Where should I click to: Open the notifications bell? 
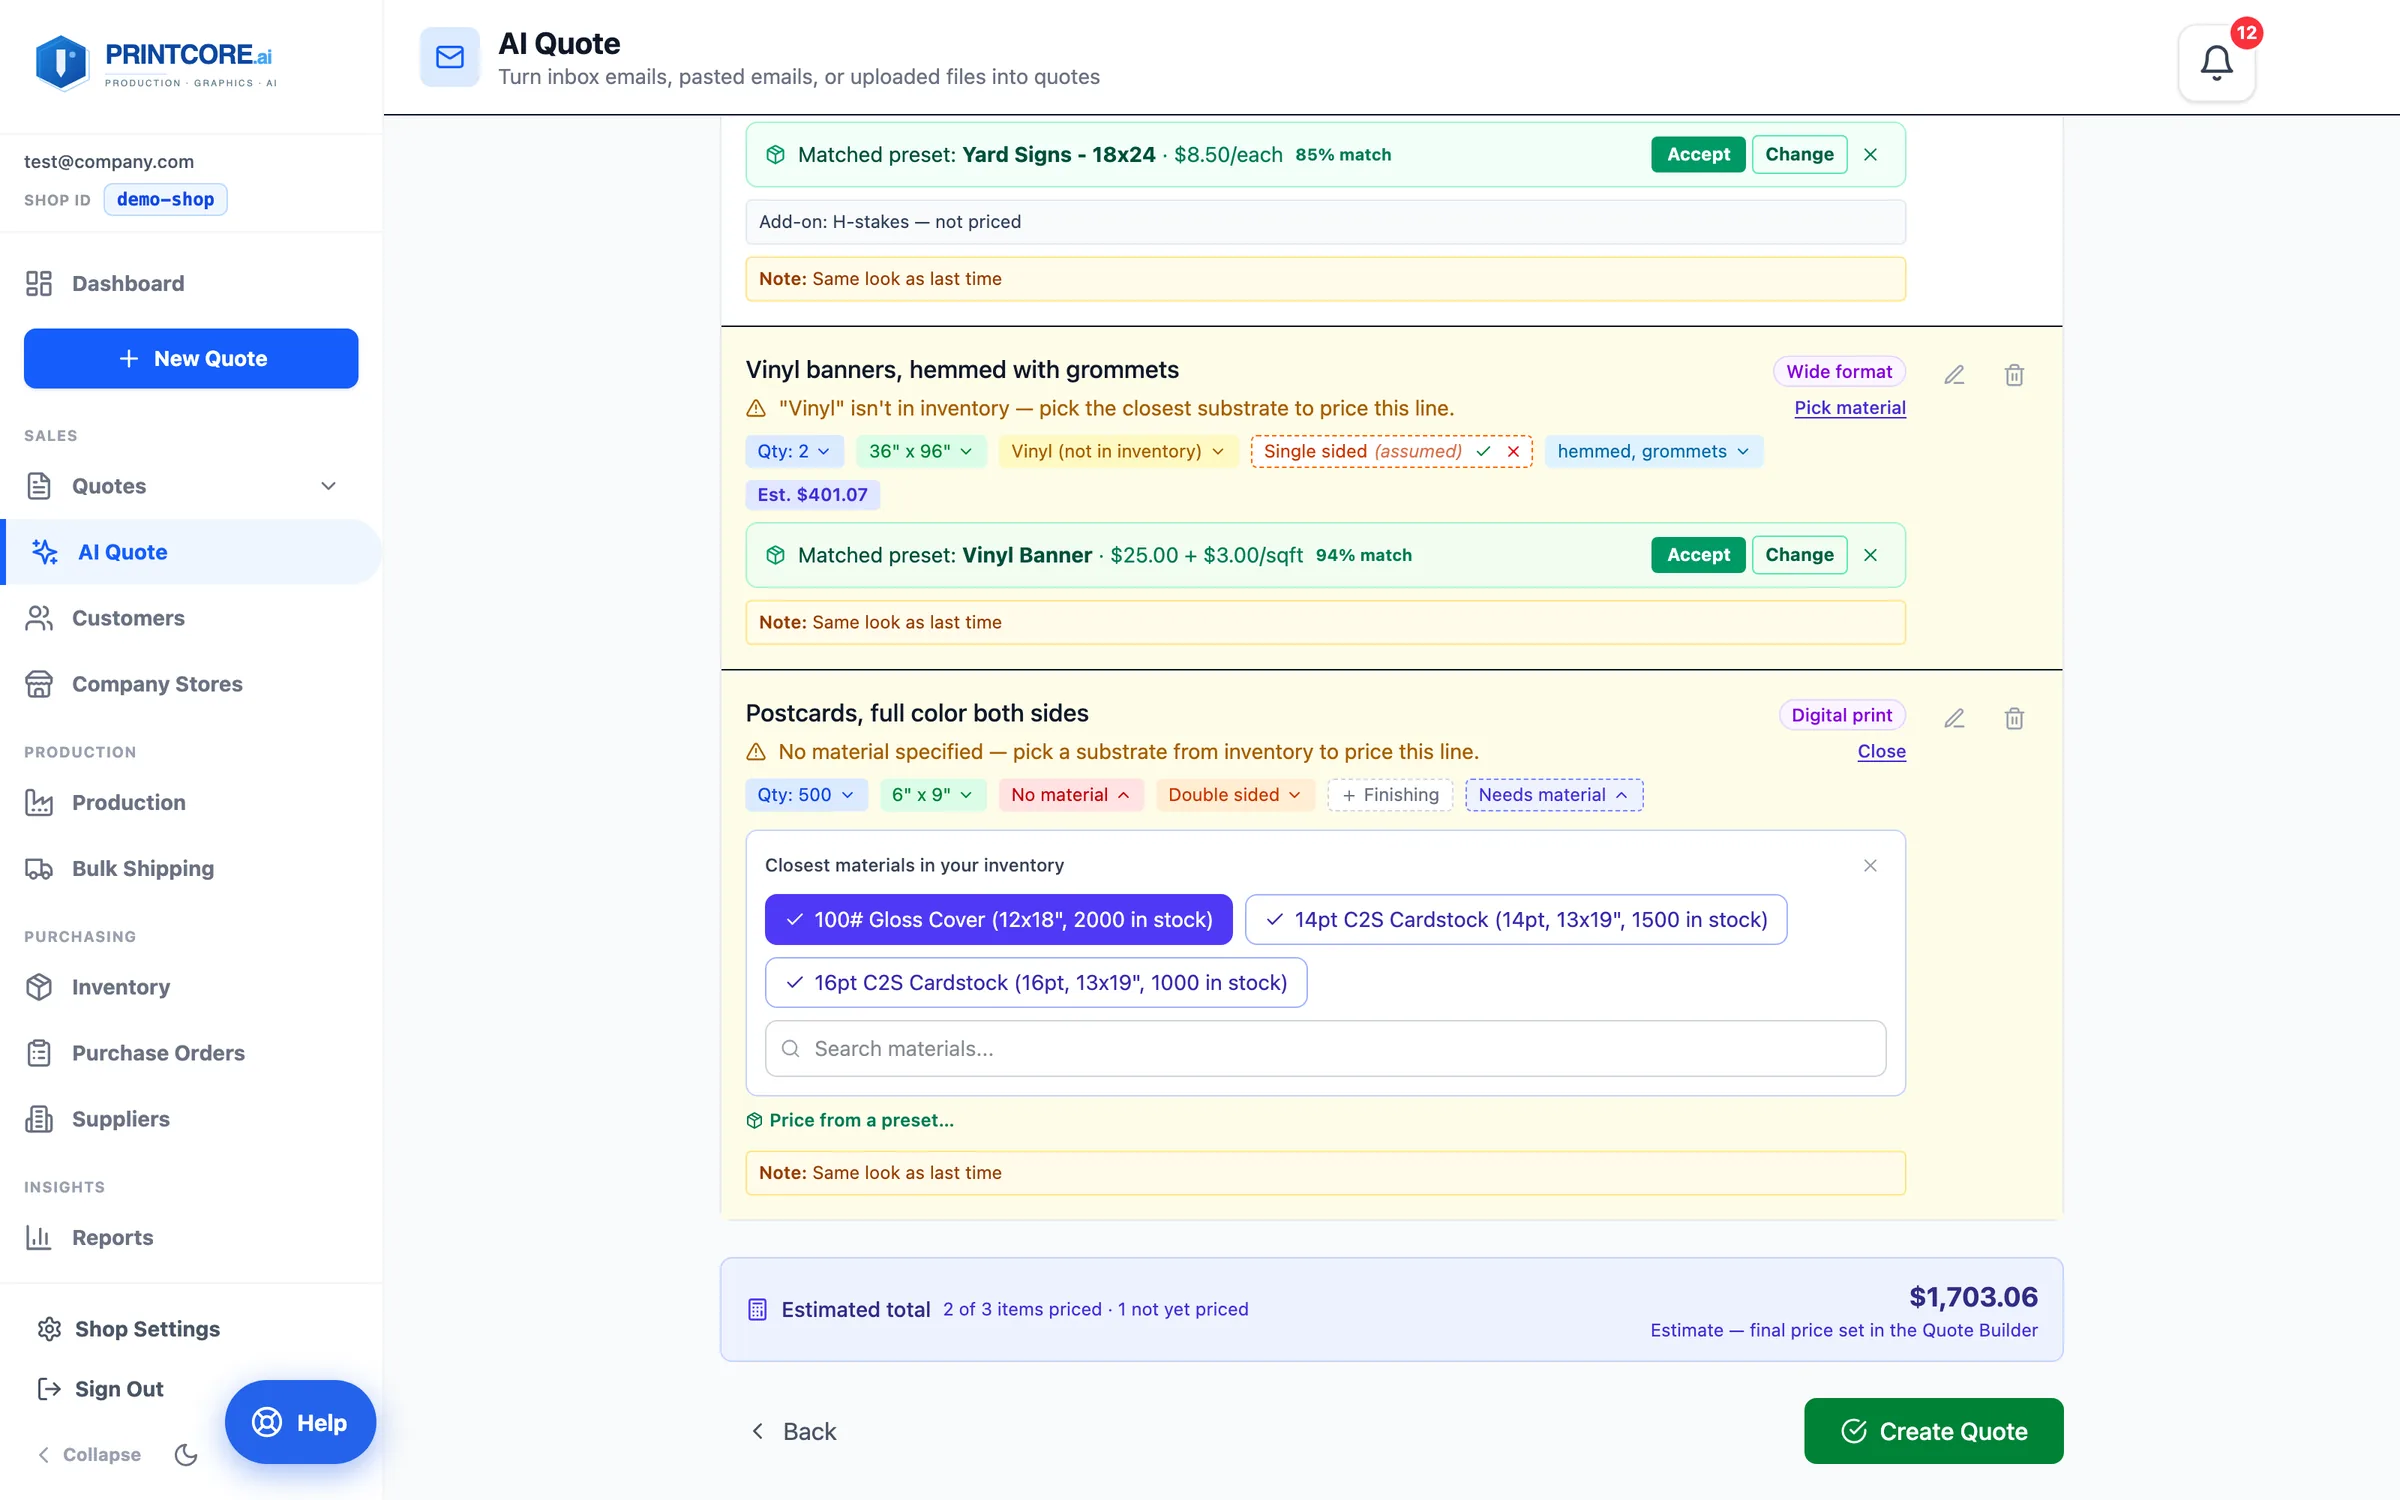(x=2216, y=63)
